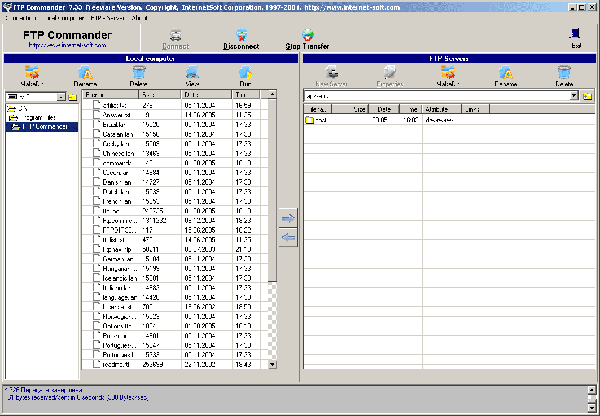Click New Server icon in FTP Servers toolbar
Viewport: 600px width, 416px height.
click(332, 72)
